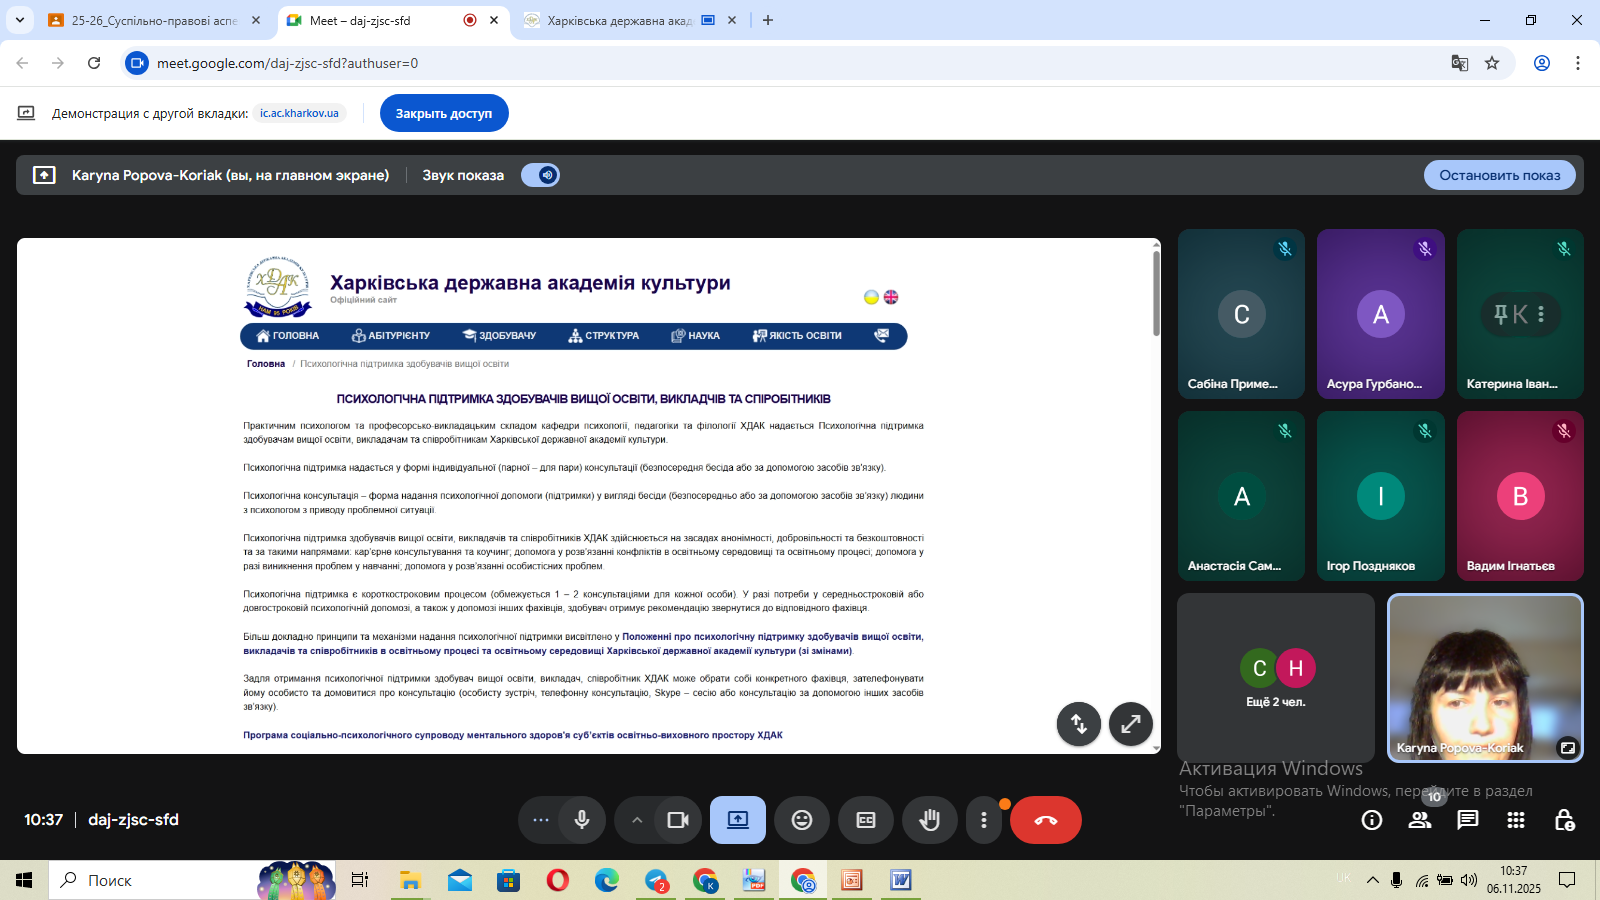This screenshot has height=900, width=1600.
Task: Open the chat panel icon
Action: (x=1467, y=820)
